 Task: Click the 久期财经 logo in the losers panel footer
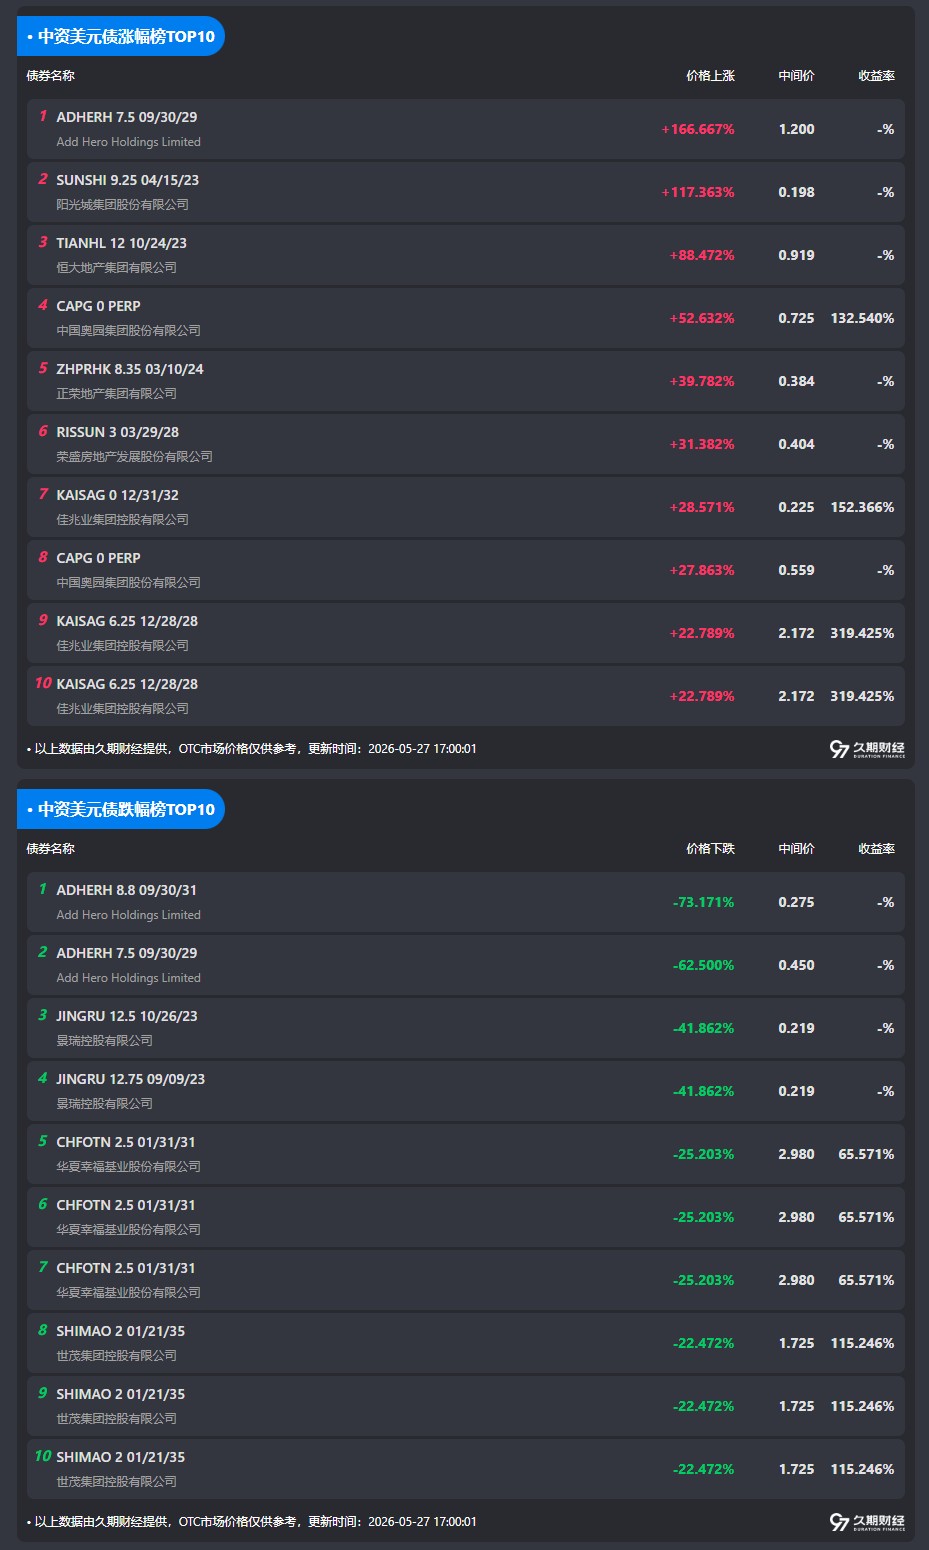click(867, 1522)
